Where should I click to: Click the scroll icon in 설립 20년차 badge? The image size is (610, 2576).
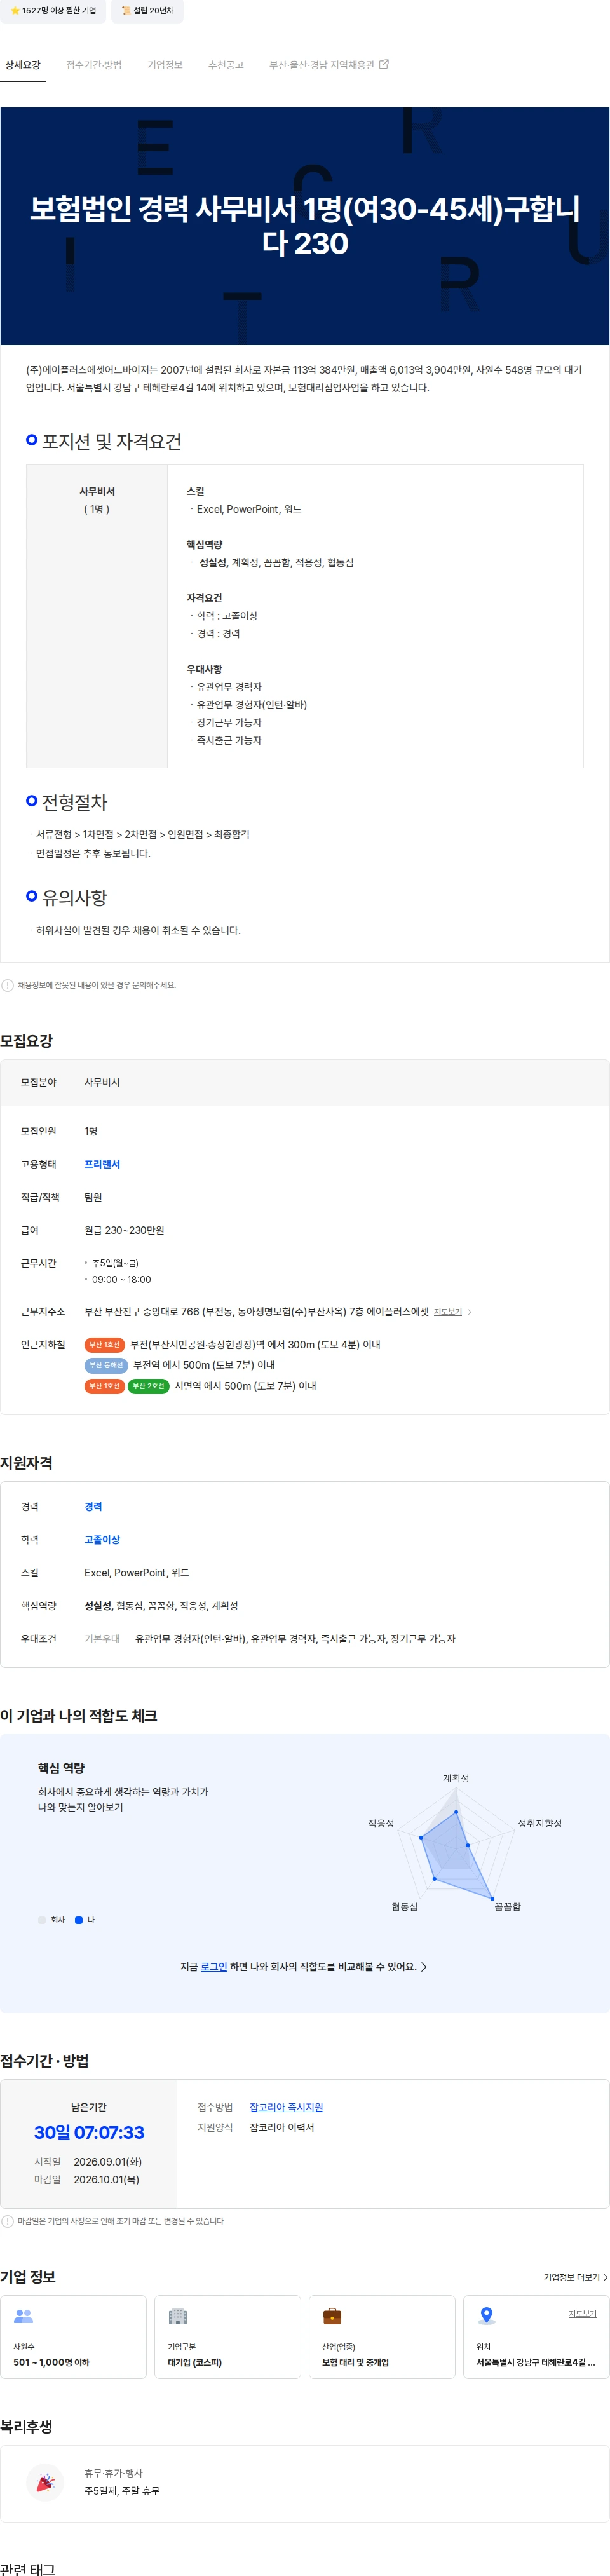[x=126, y=11]
